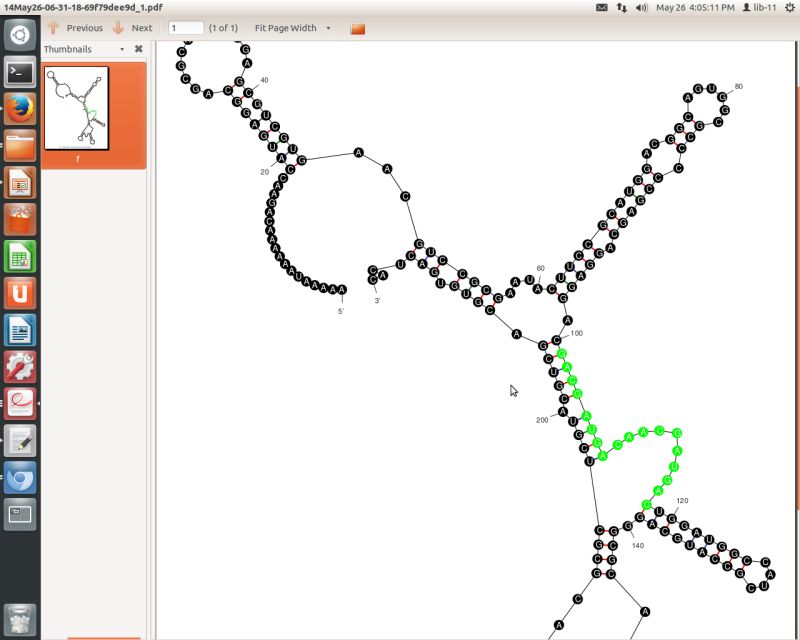Click the Next page arrow
Viewport: 800px width, 640px height.
118,28
